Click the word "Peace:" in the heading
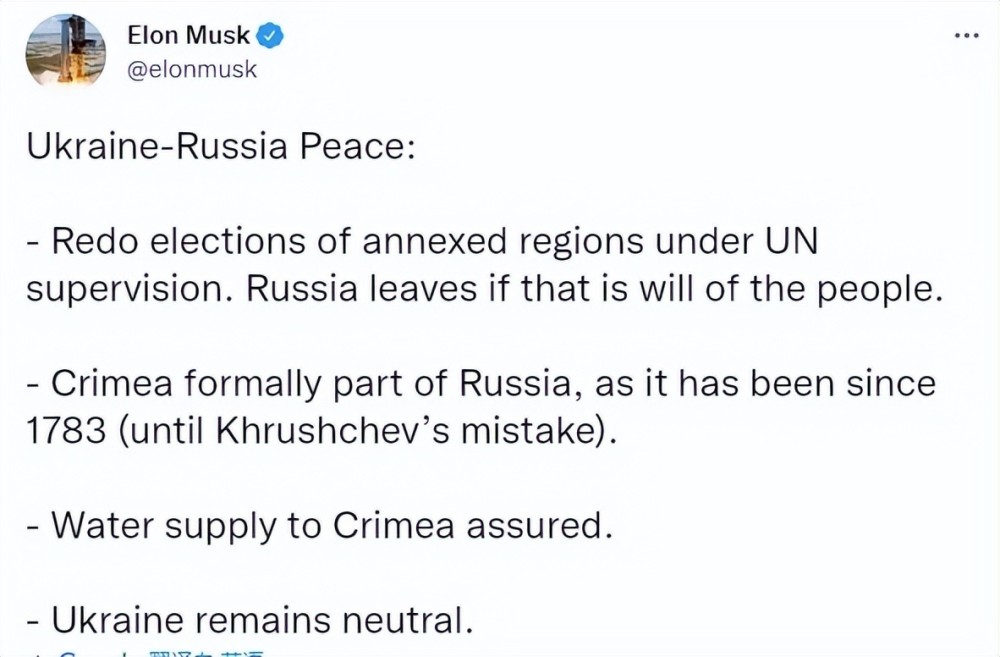 pyautogui.click(x=357, y=147)
